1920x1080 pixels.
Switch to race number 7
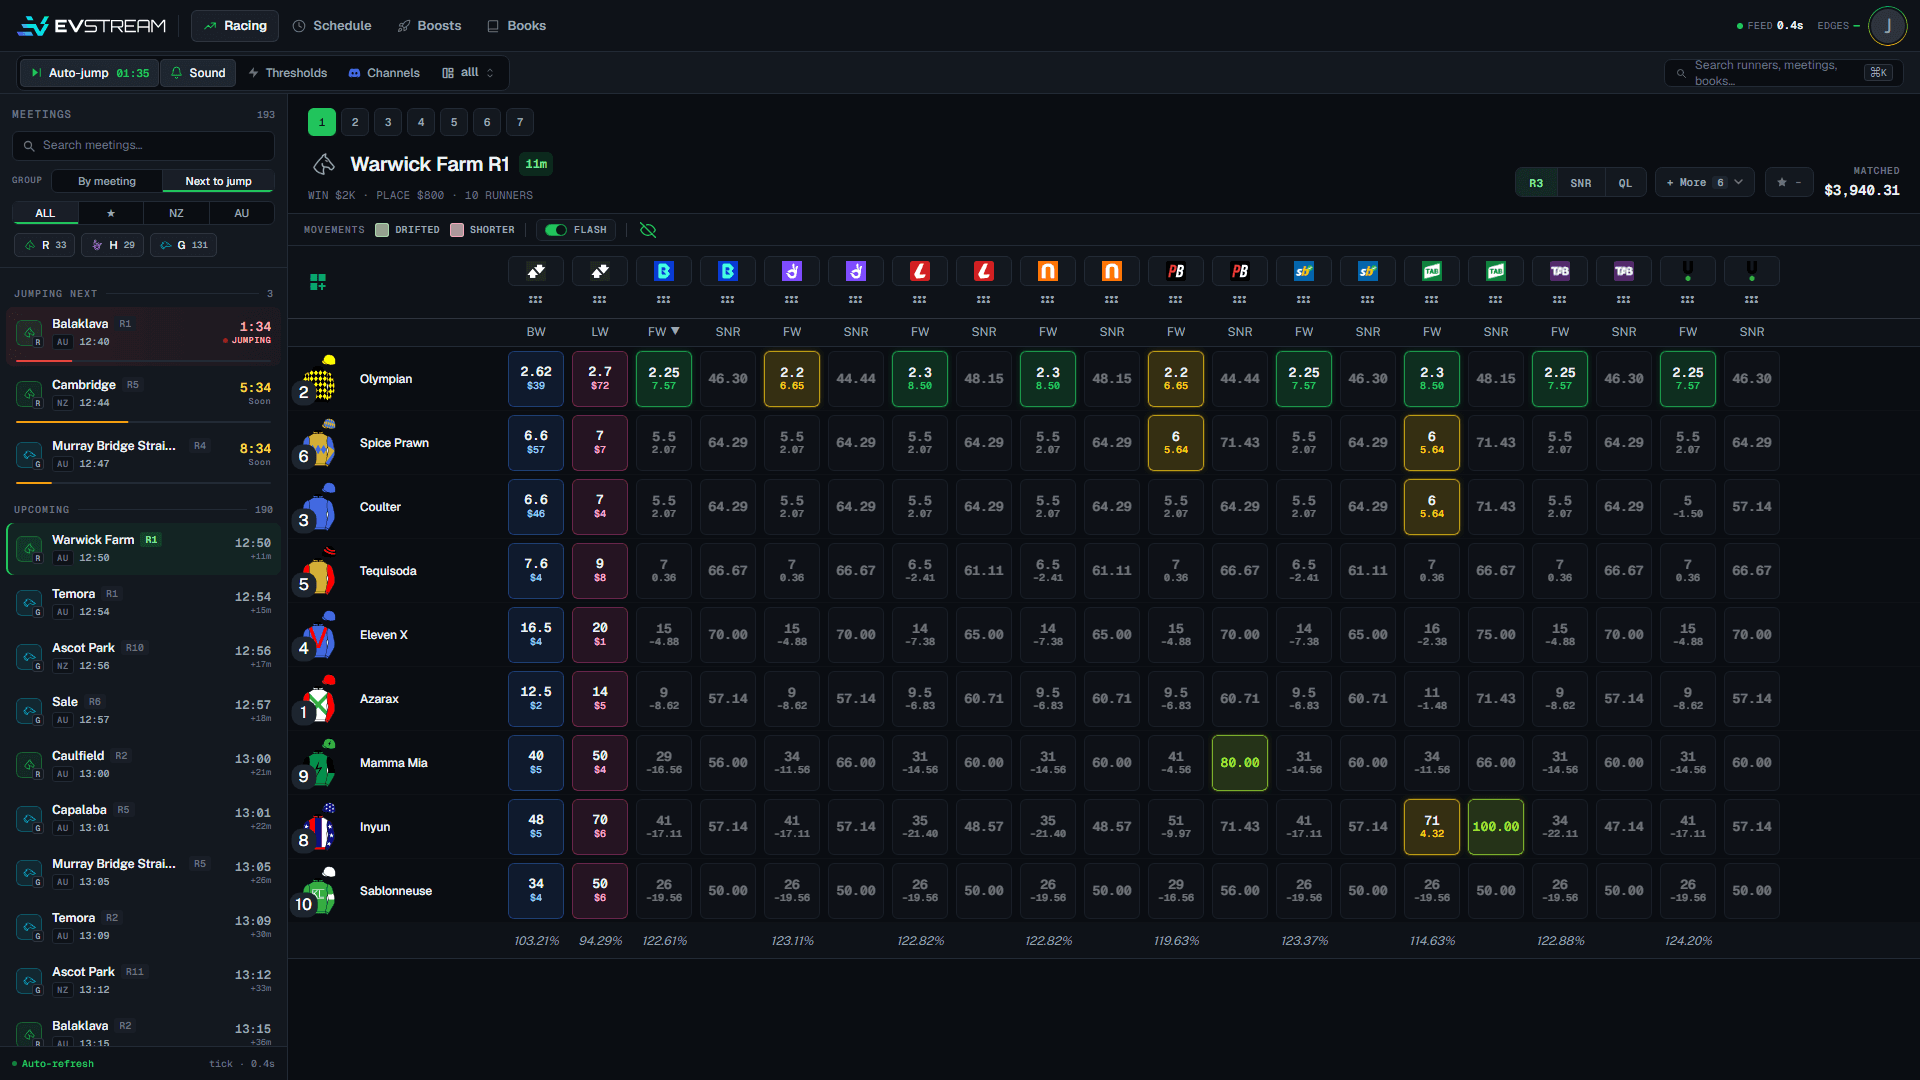tap(520, 122)
